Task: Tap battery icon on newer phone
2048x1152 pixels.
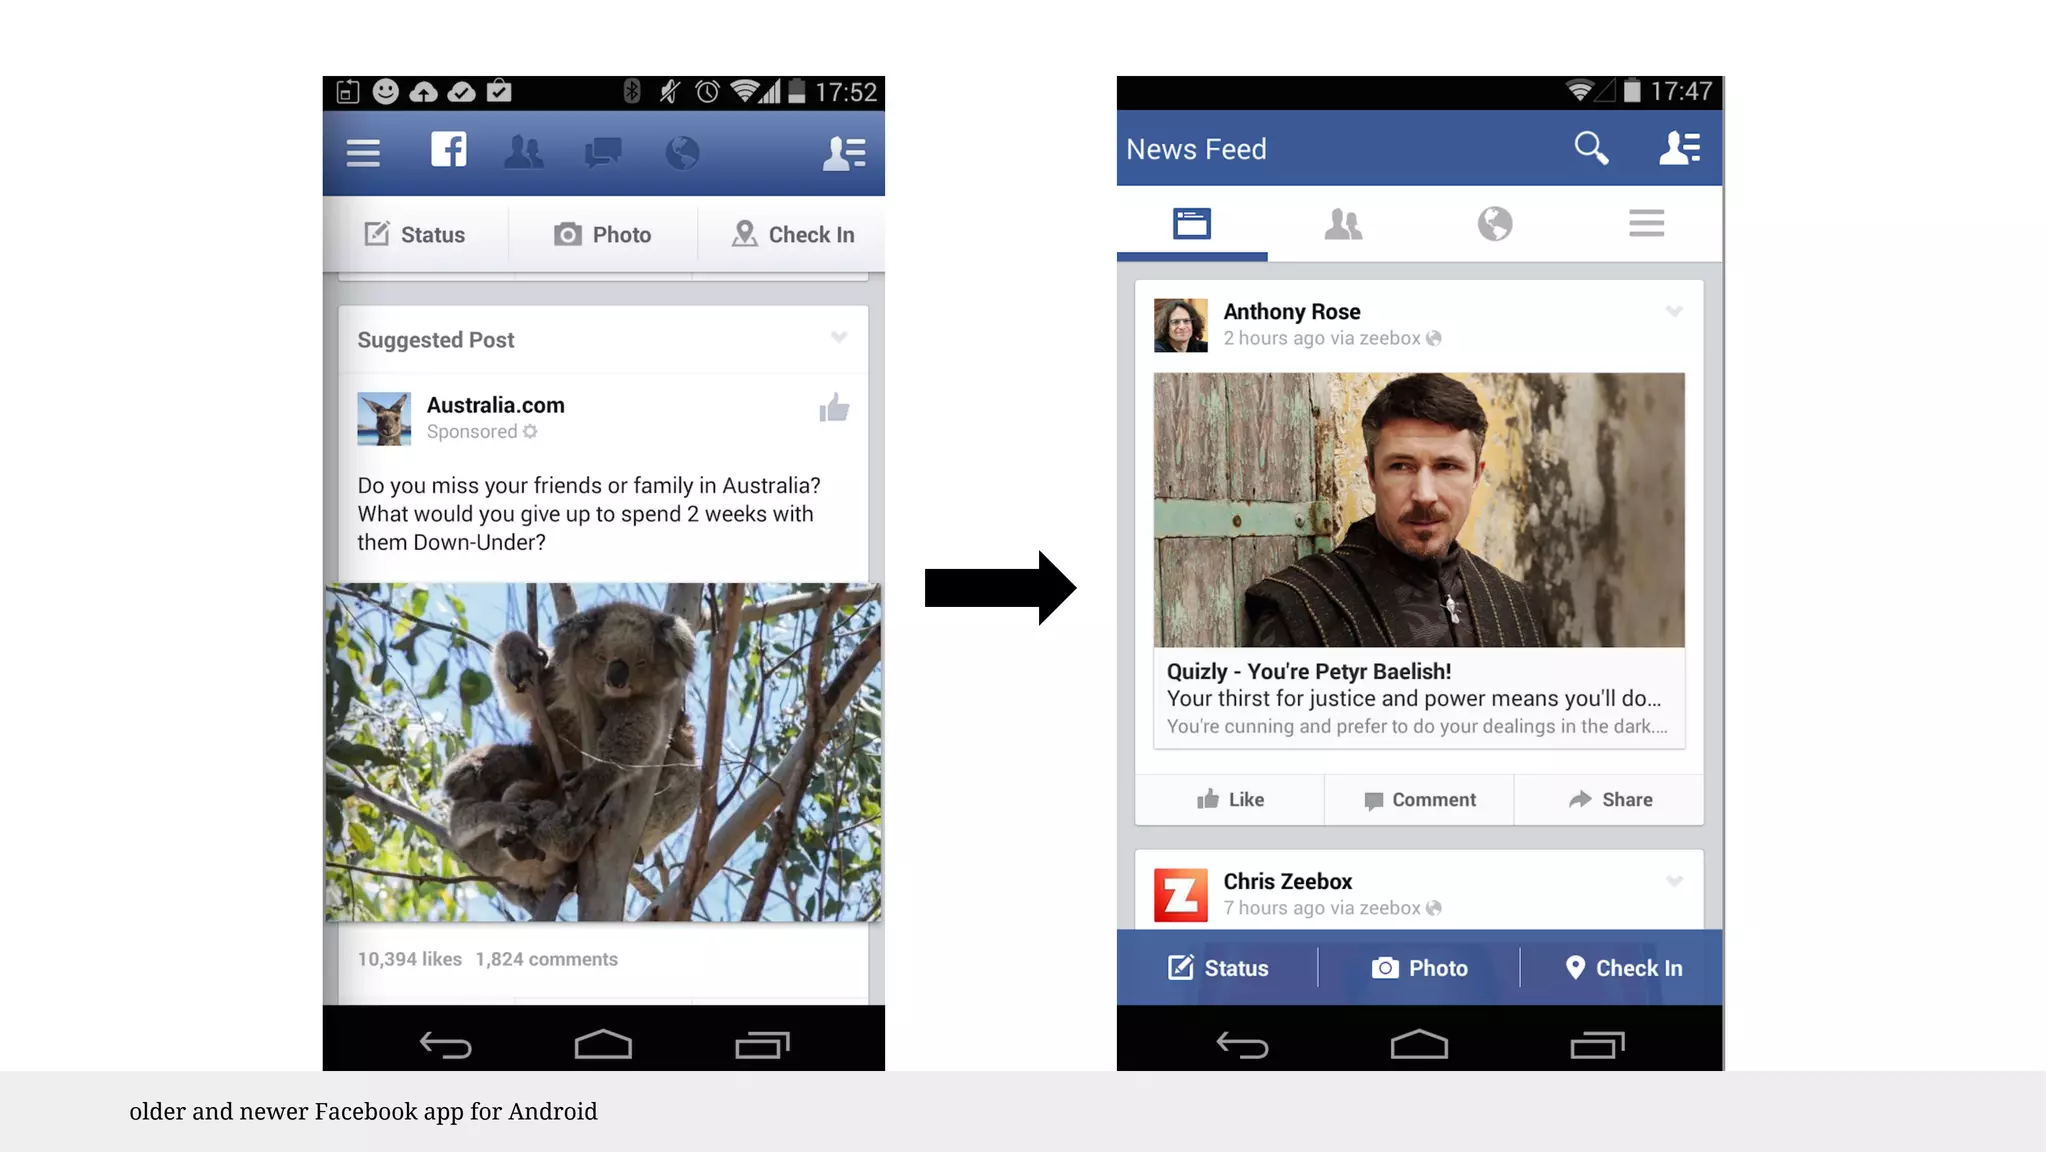Action: (x=1632, y=91)
